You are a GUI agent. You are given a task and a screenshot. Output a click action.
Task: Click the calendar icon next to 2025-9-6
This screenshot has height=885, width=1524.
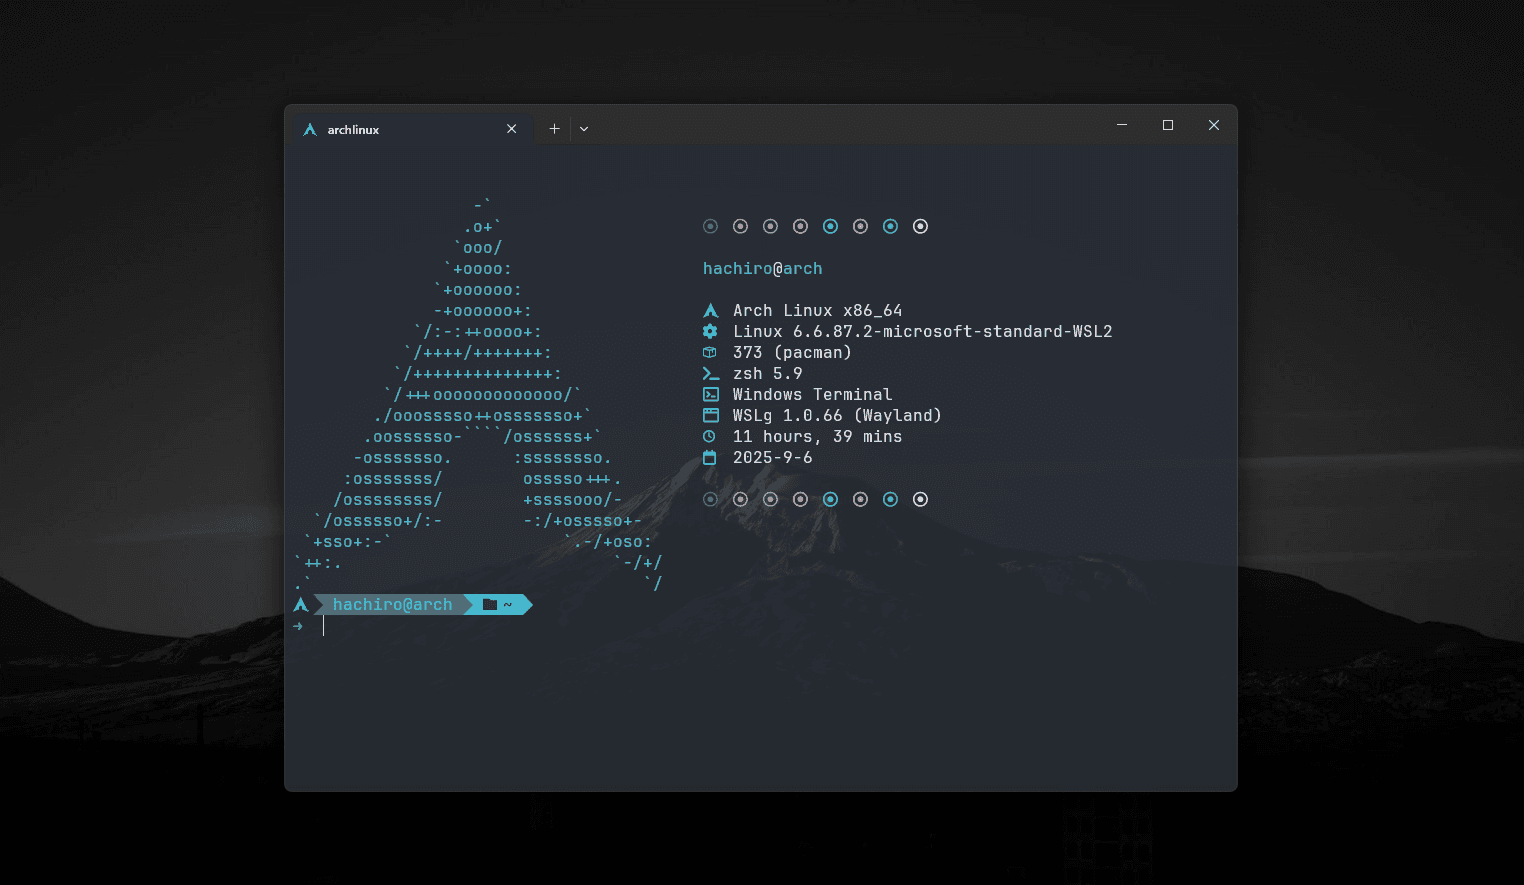coord(710,457)
